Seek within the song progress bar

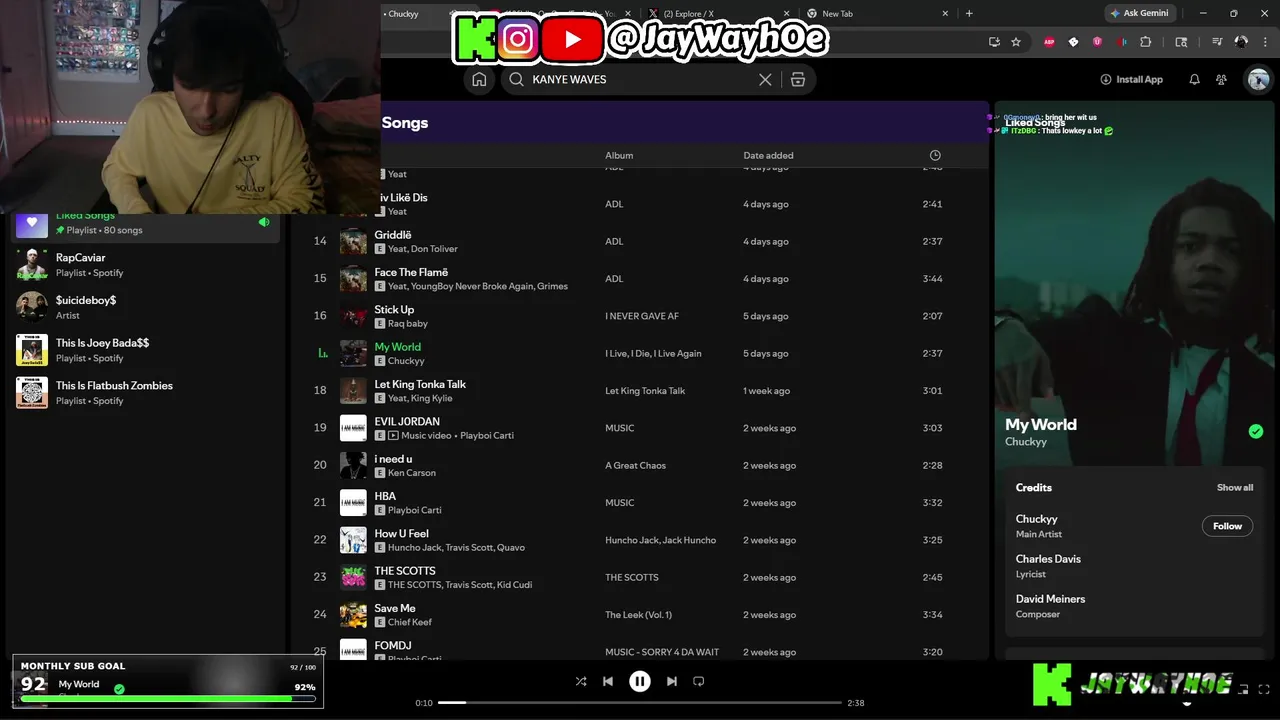(x=640, y=703)
